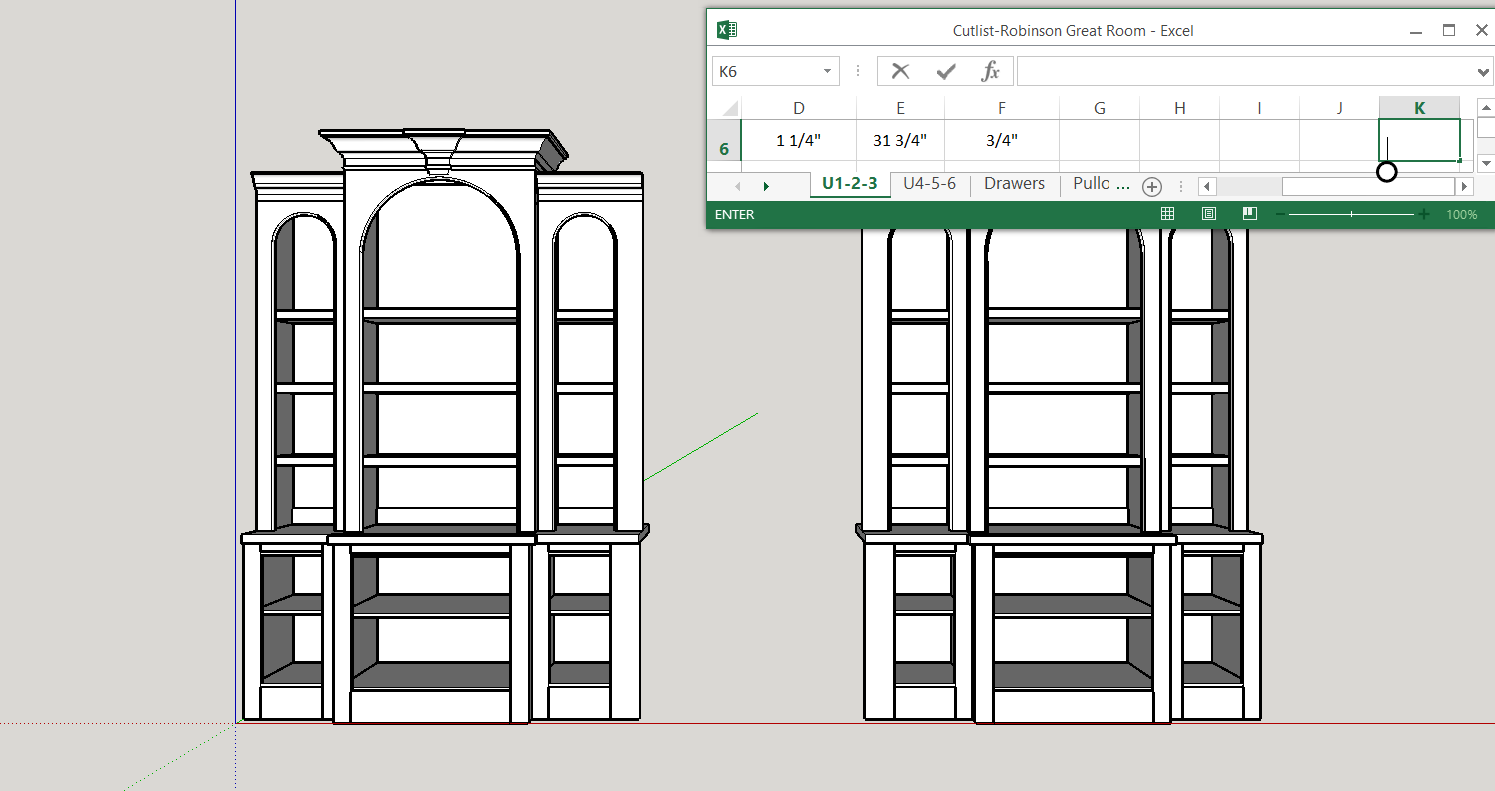Click the zoom slider handle

[1352, 214]
